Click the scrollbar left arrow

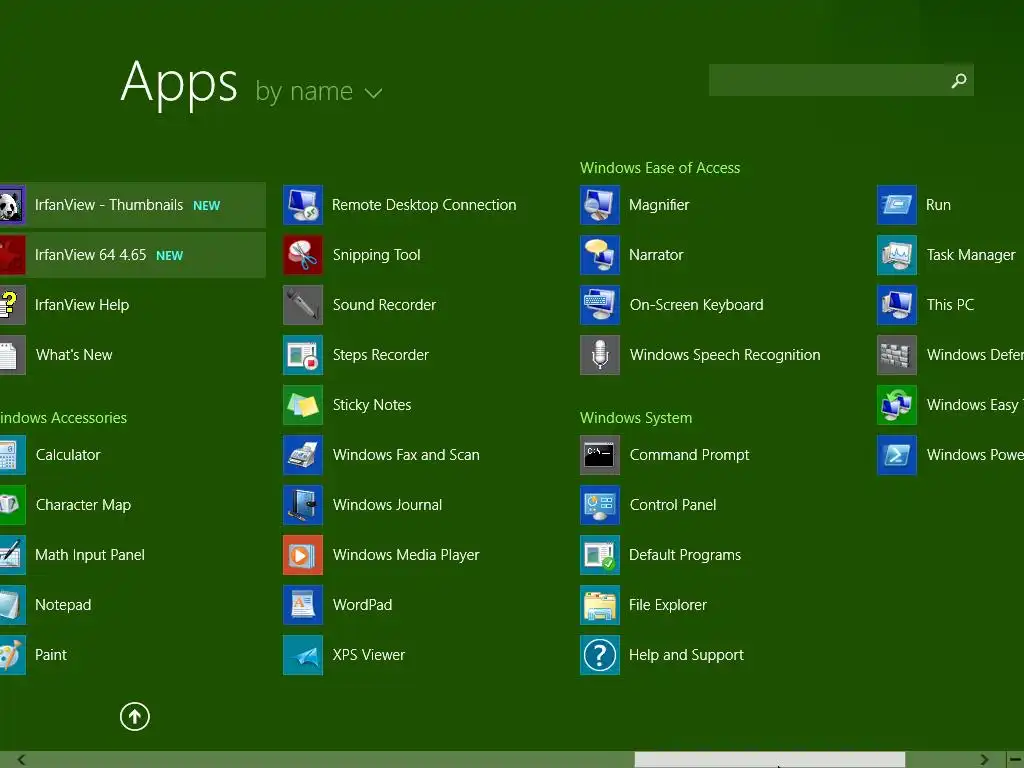(x=22, y=760)
